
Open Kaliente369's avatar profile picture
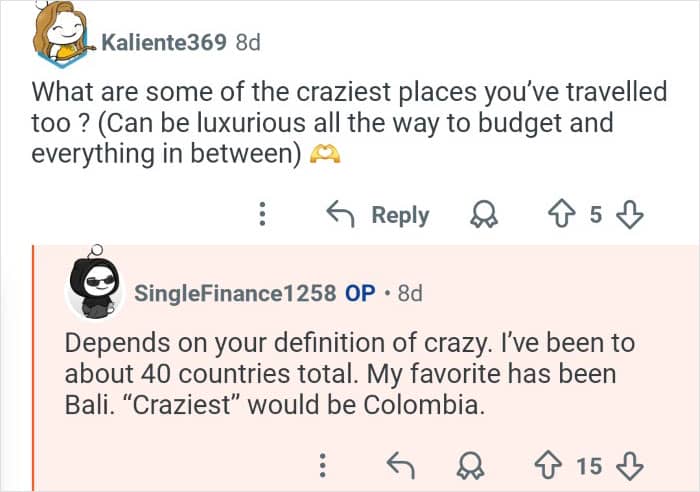click(63, 37)
